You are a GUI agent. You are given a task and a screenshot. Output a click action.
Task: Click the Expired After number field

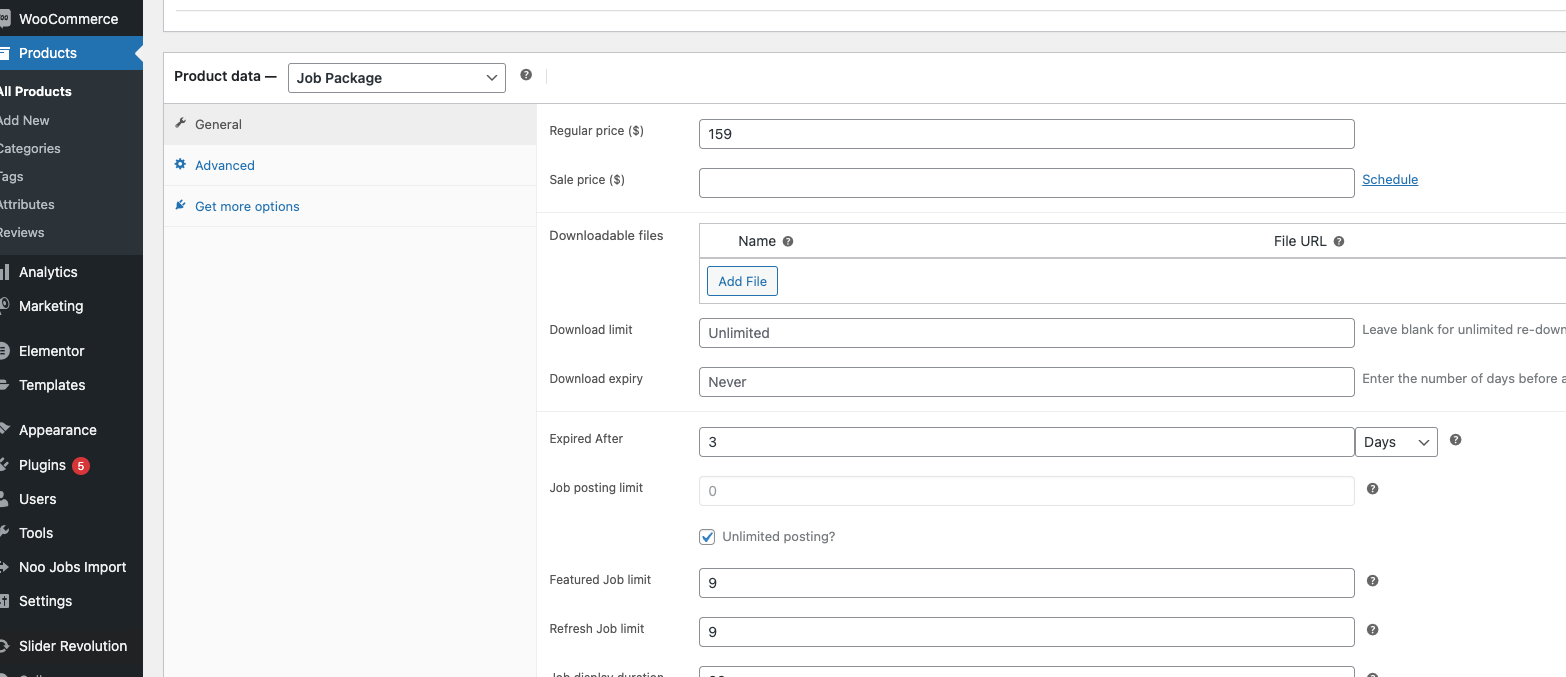pos(1027,442)
